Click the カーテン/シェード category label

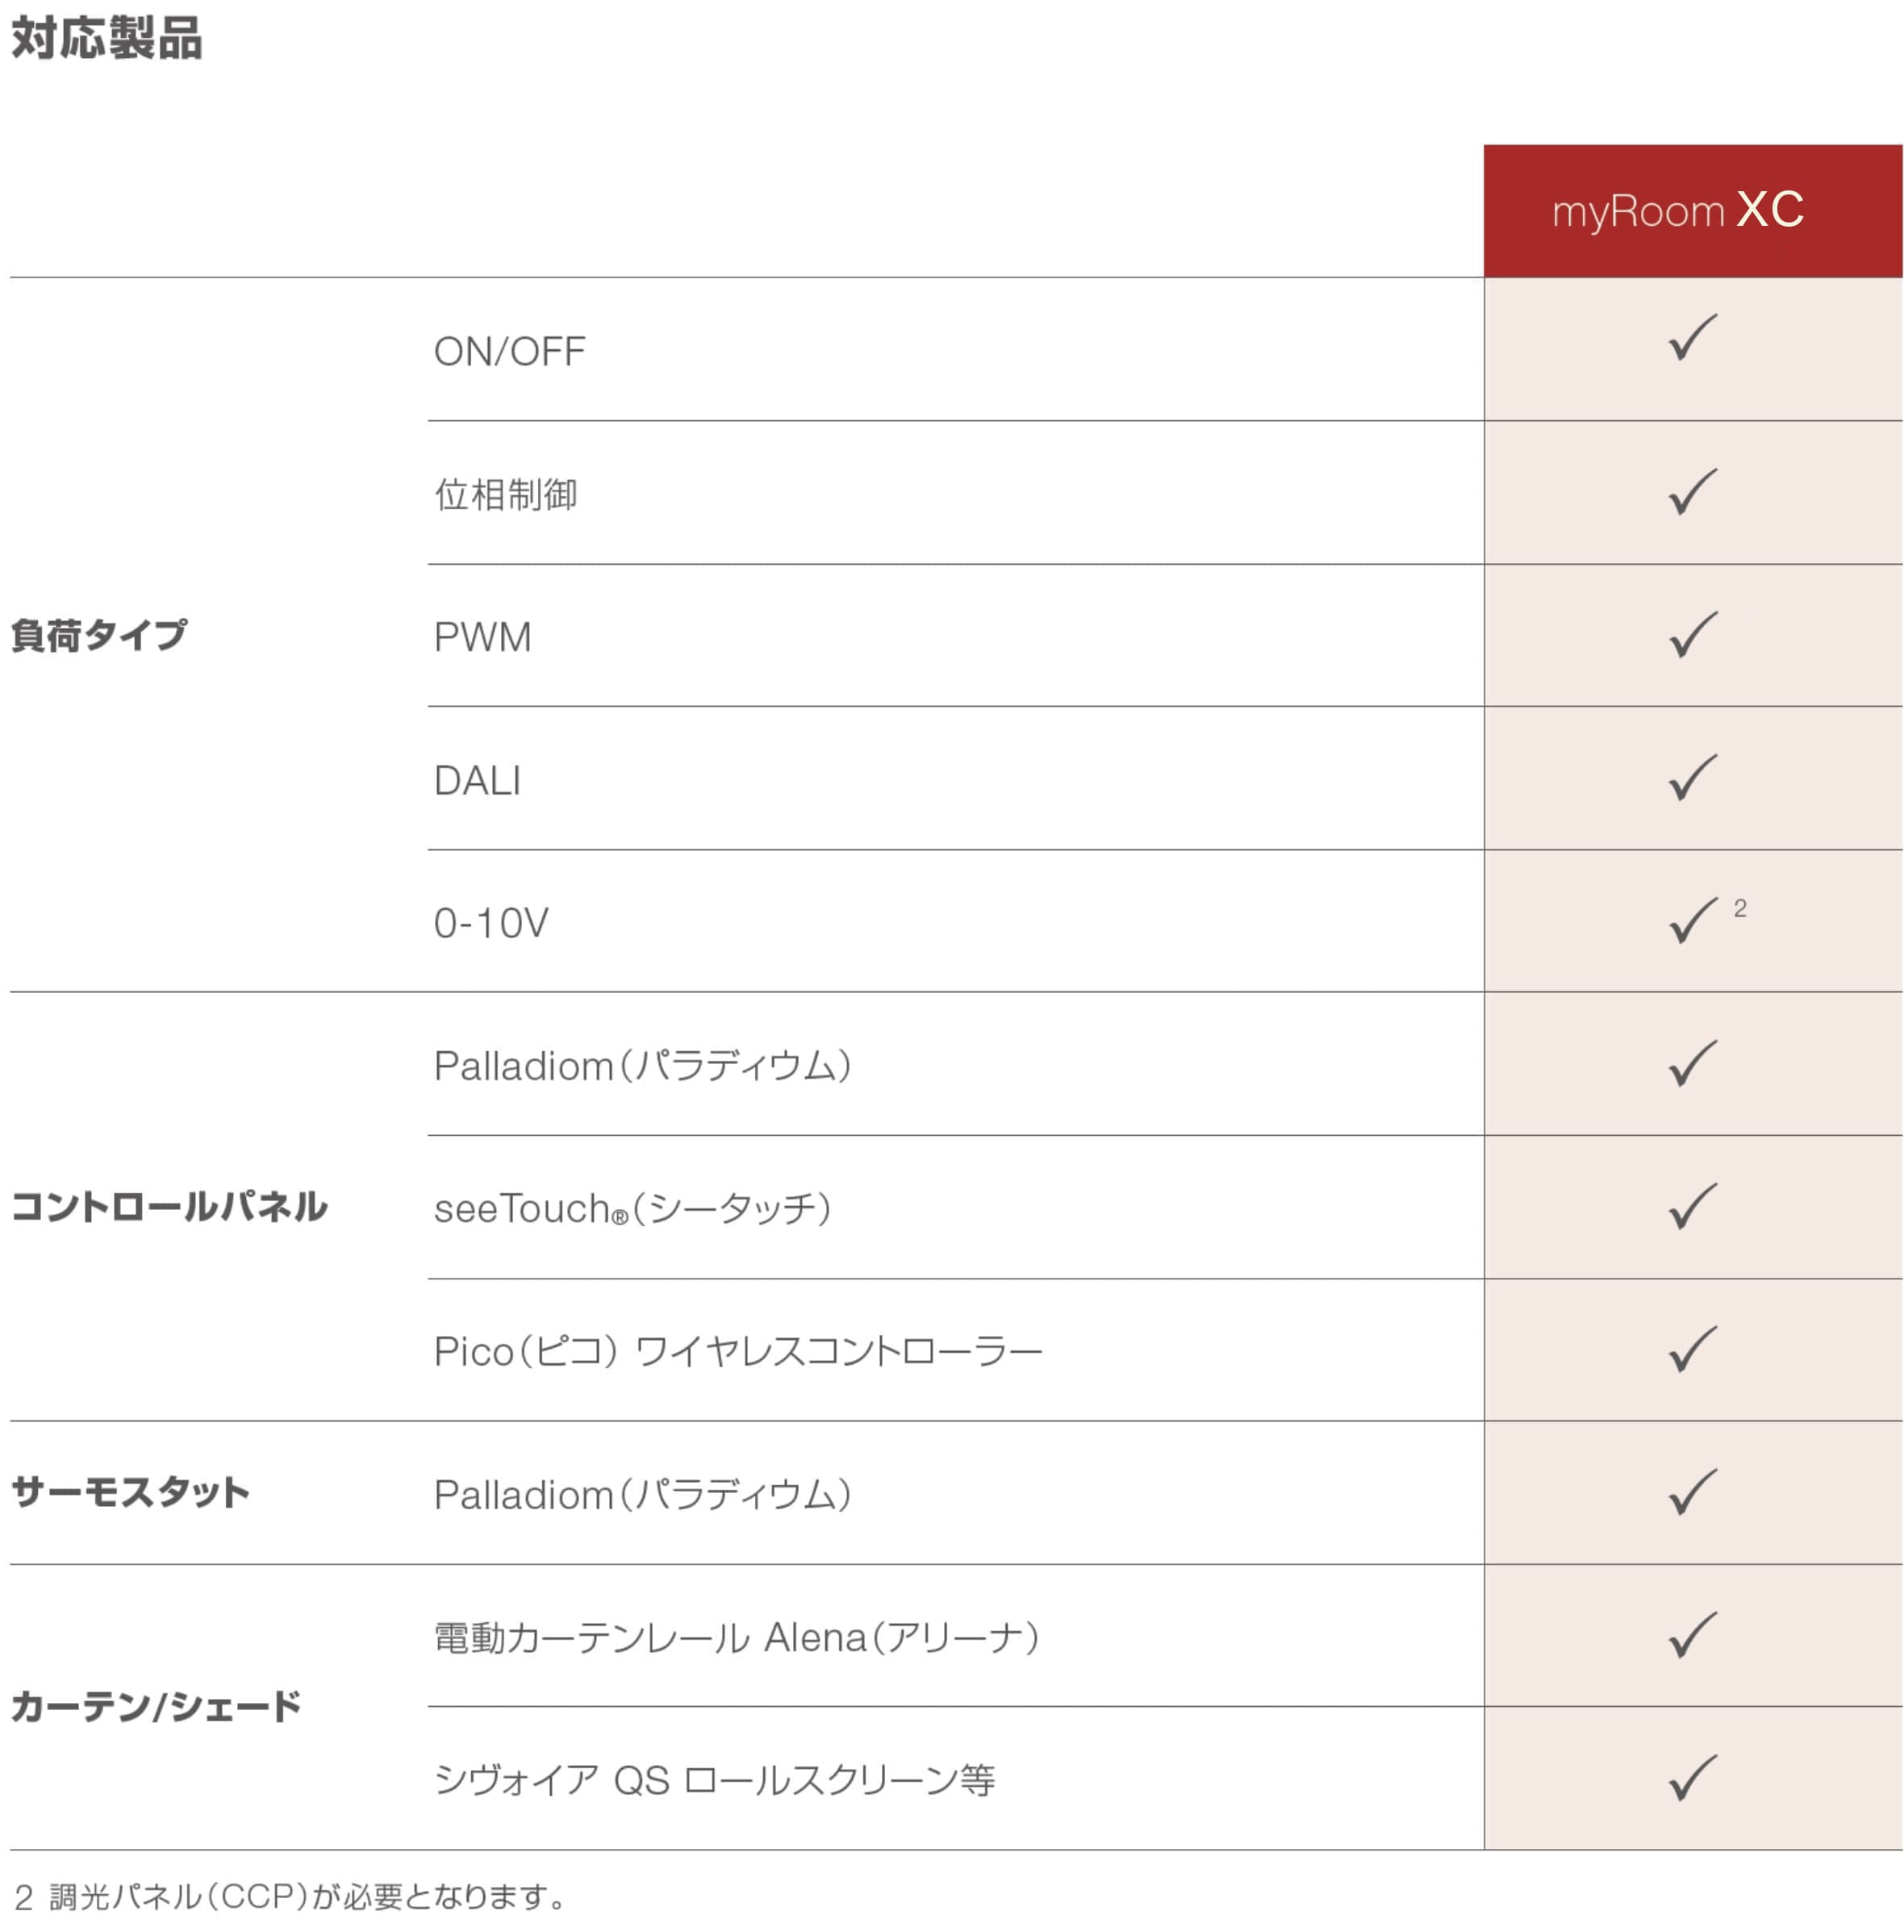[x=156, y=1707]
